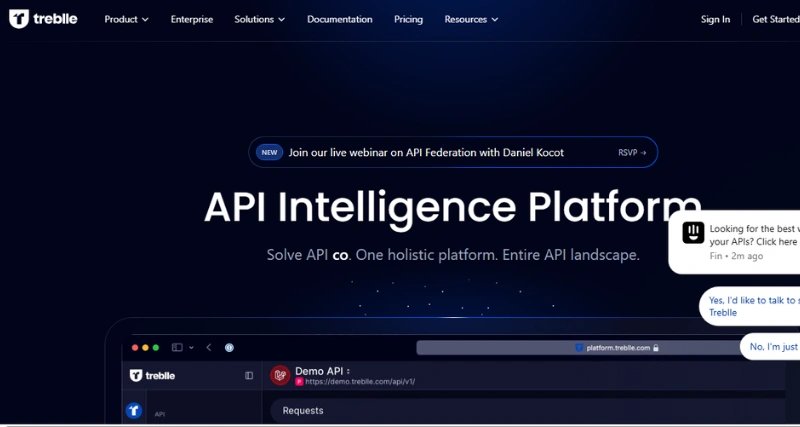Viewport: 800px width, 427px height.
Task: Open the Requests section
Action: pyautogui.click(x=303, y=411)
